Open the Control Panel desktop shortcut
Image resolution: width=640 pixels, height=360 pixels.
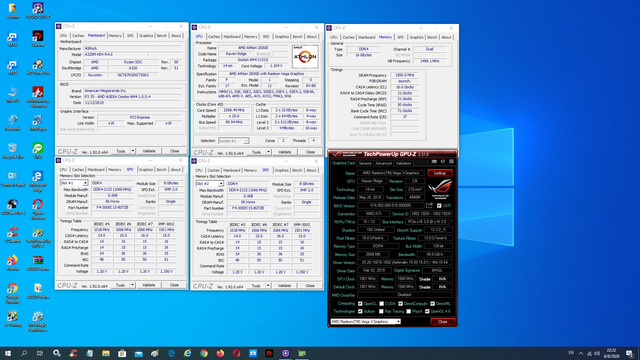coord(13,179)
